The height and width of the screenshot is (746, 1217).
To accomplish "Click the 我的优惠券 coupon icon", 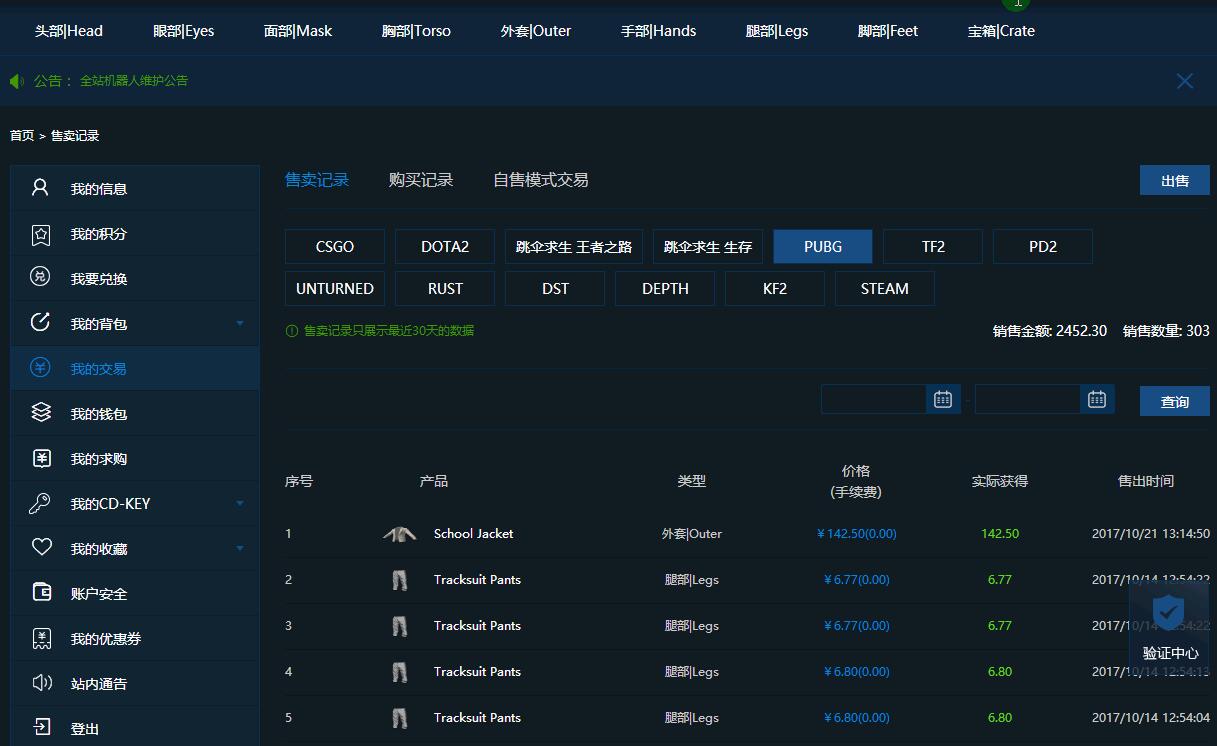I will (x=41, y=638).
